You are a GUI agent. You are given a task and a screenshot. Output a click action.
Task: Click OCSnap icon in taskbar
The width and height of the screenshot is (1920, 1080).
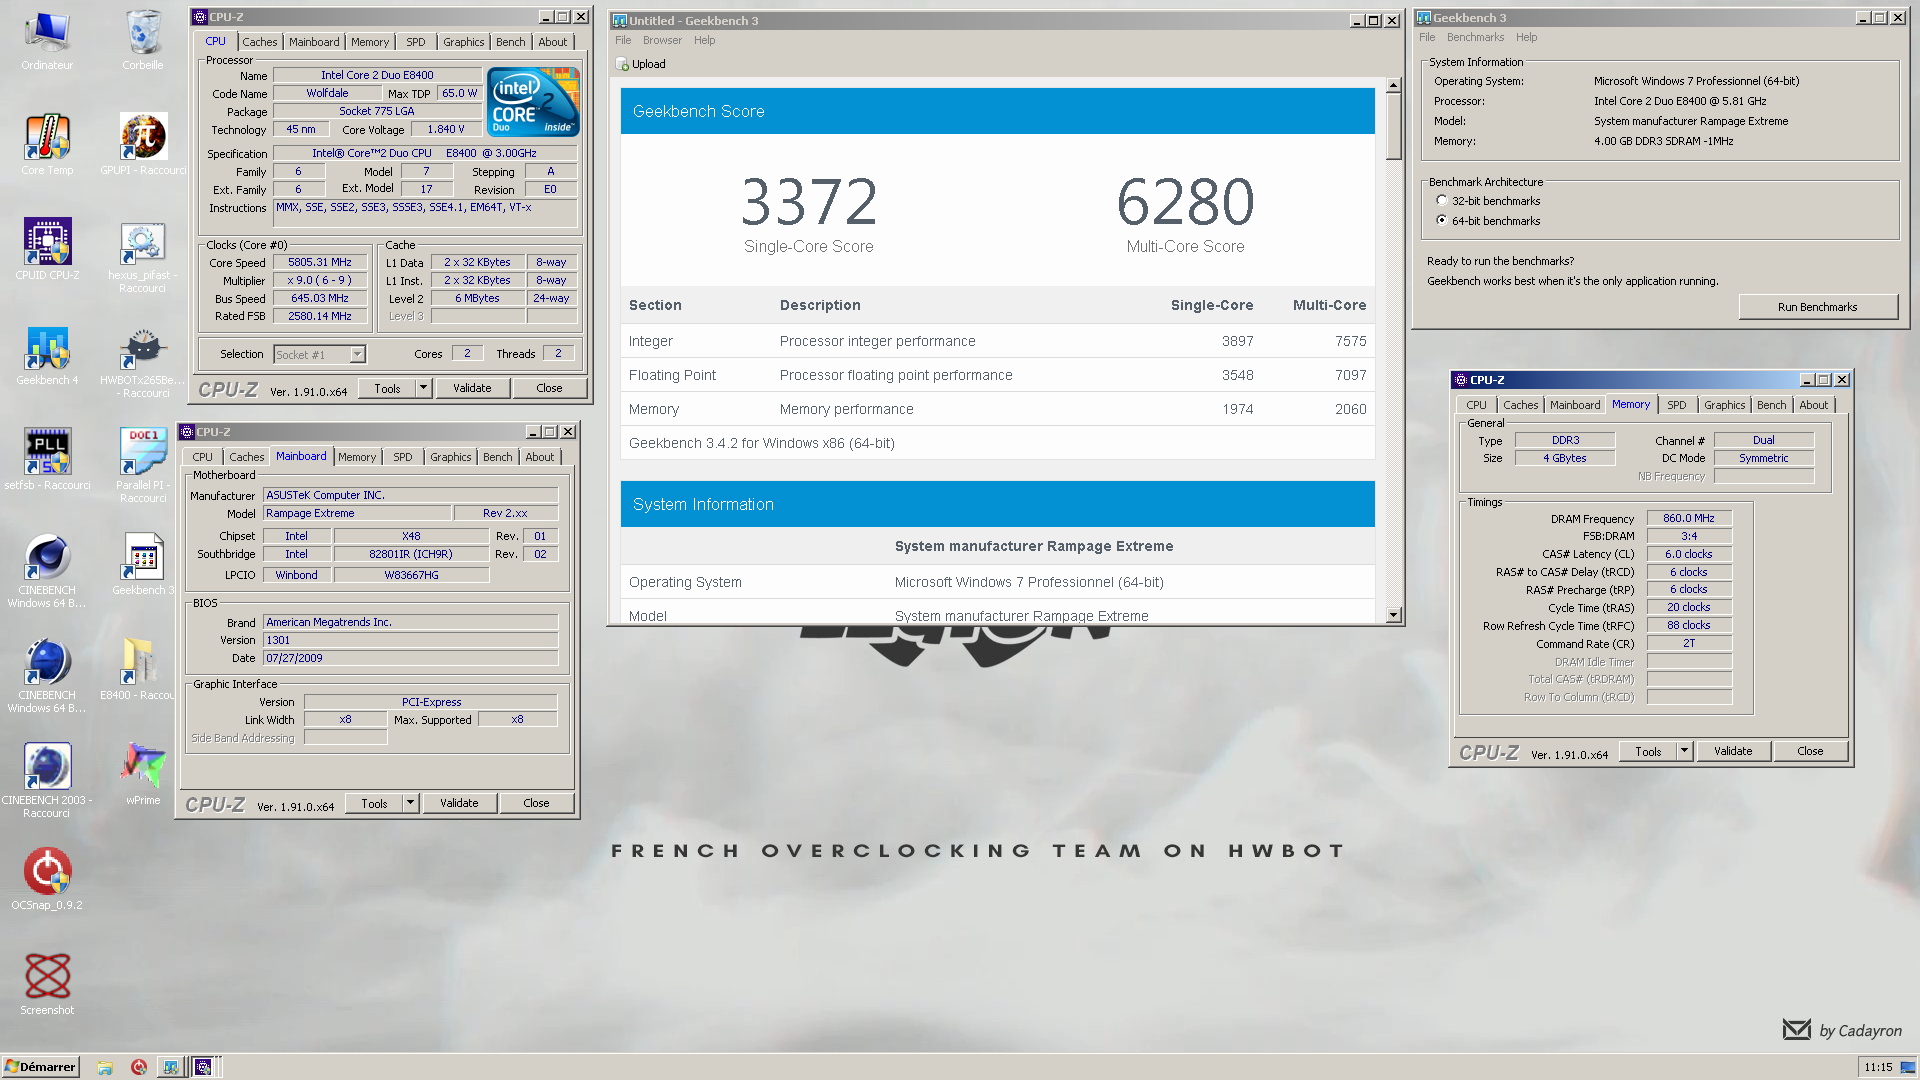point(139,1067)
